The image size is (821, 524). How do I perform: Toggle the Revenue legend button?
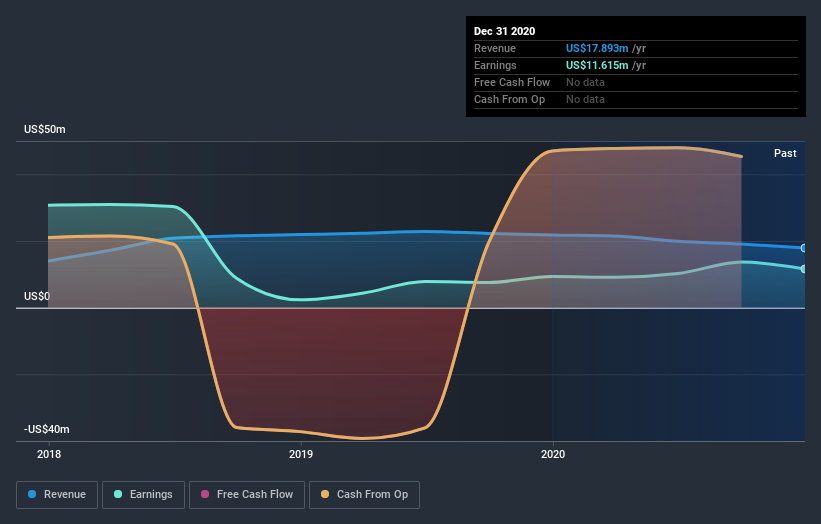point(57,494)
